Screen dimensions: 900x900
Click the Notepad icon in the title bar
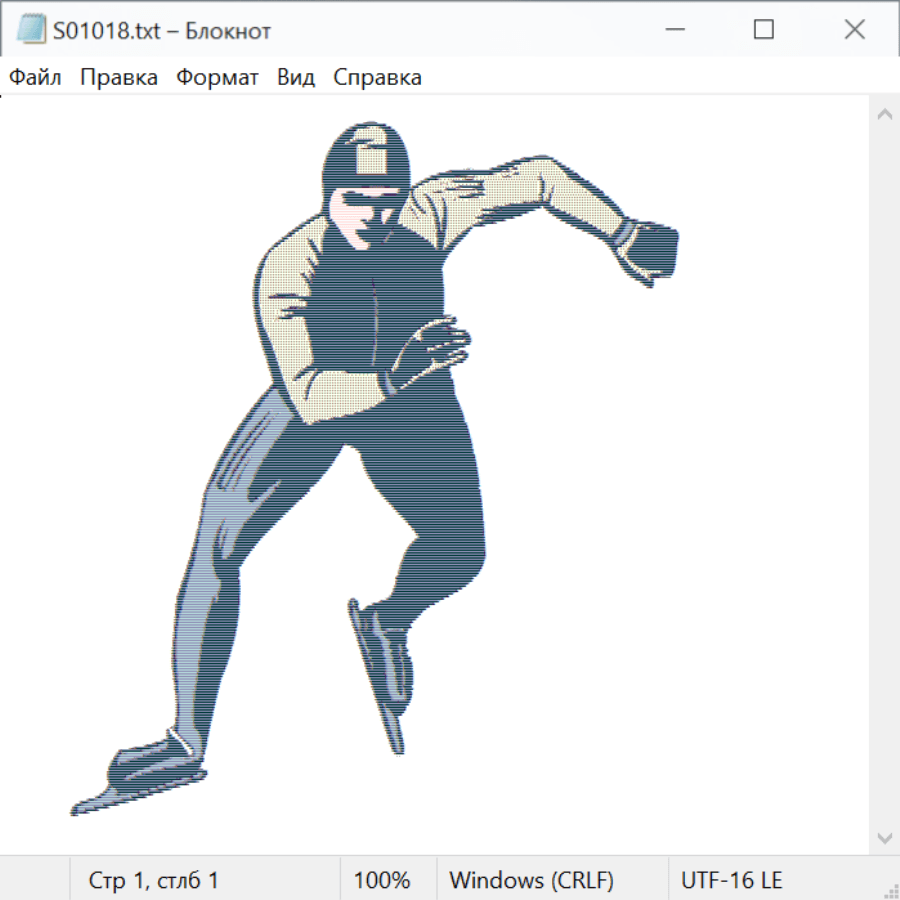pos(31,30)
